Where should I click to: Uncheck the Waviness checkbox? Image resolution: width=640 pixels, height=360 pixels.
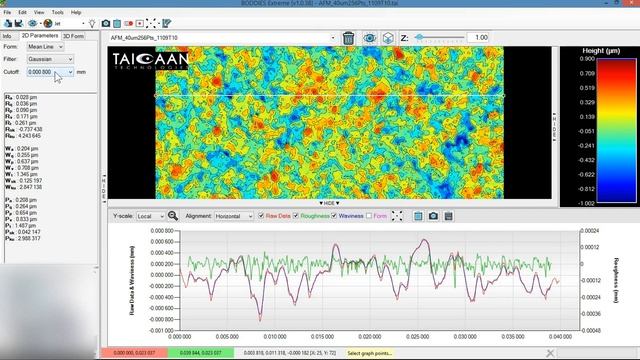(334, 216)
